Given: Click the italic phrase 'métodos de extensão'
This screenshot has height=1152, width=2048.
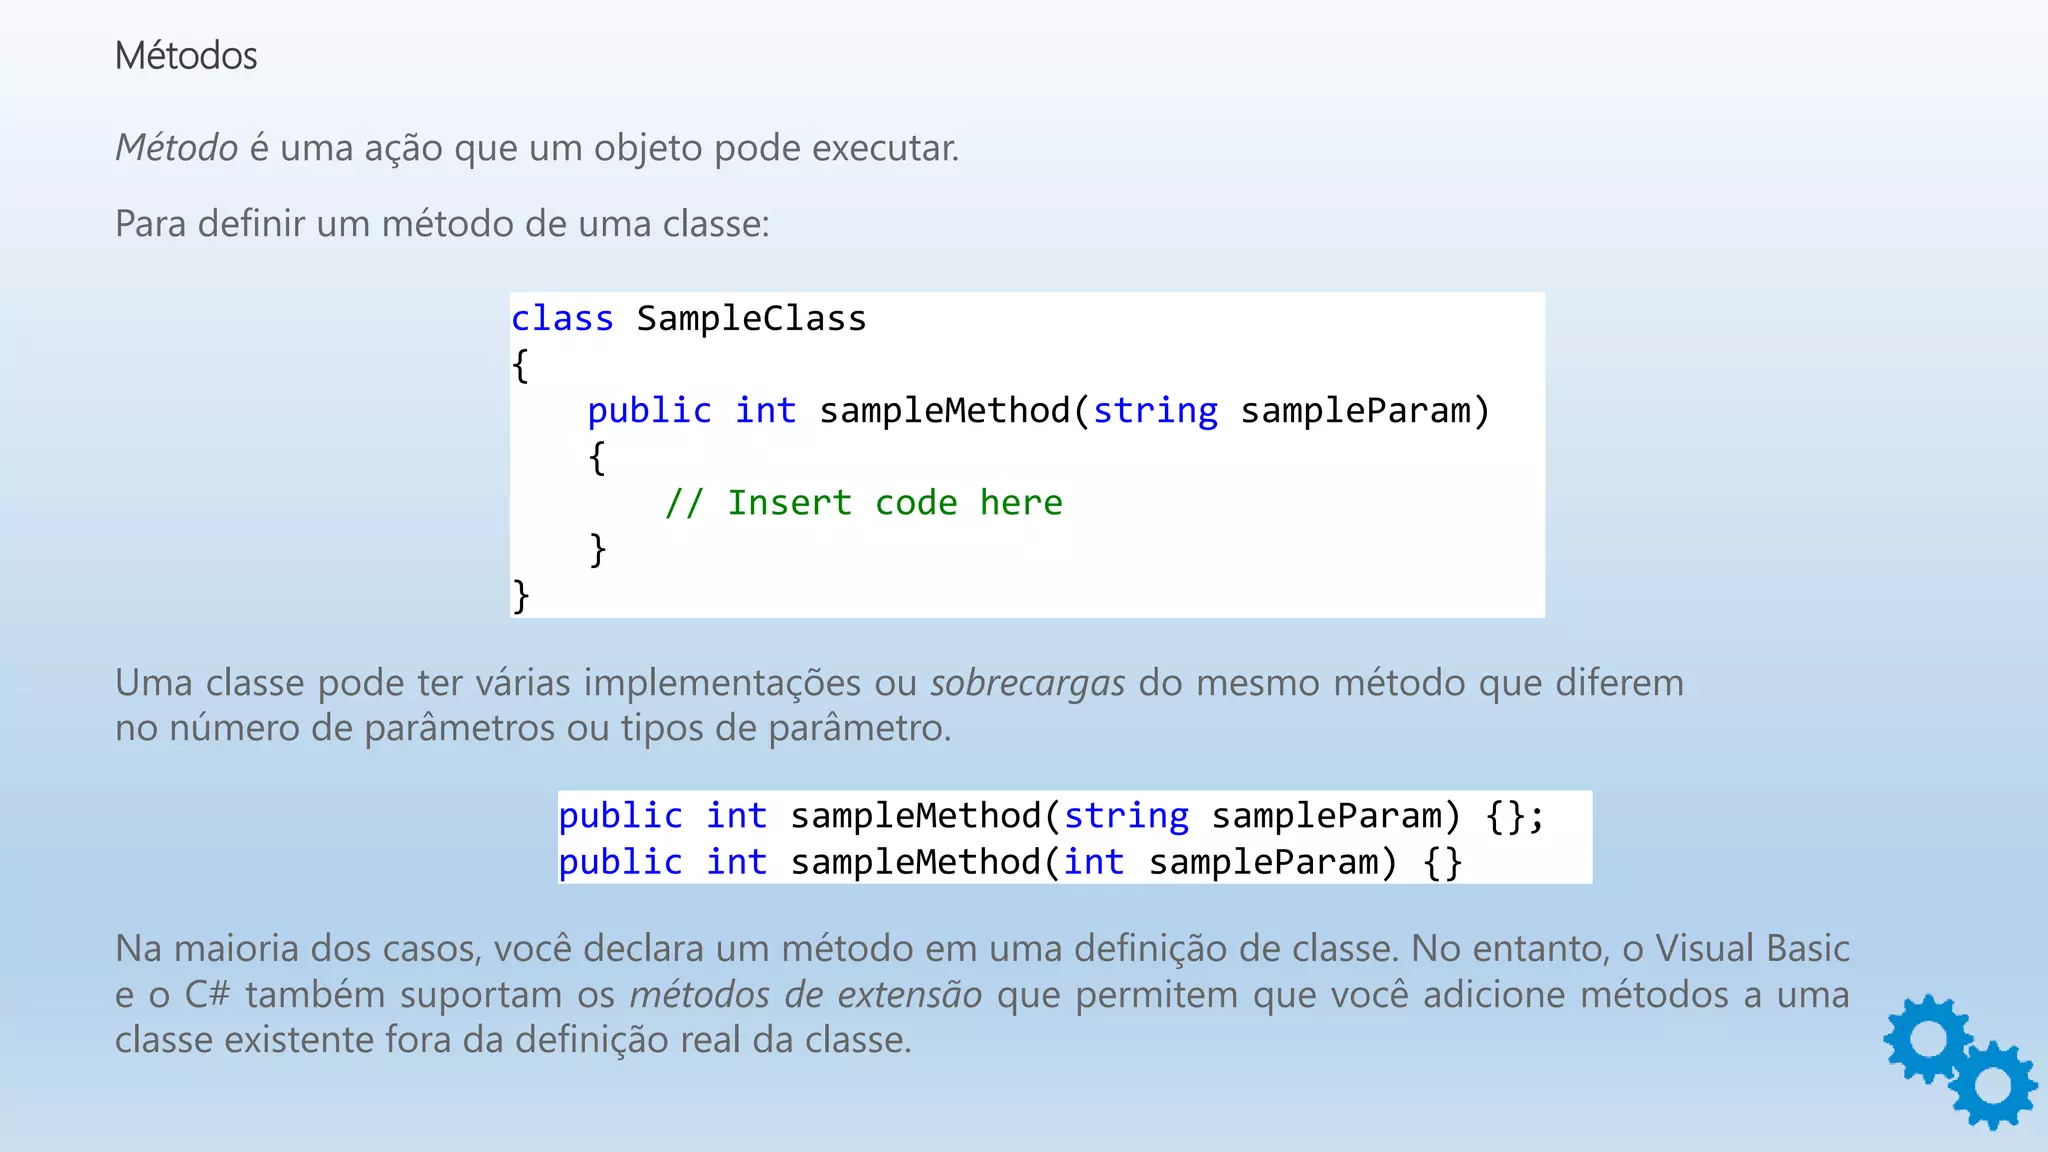Looking at the screenshot, I should [806, 994].
